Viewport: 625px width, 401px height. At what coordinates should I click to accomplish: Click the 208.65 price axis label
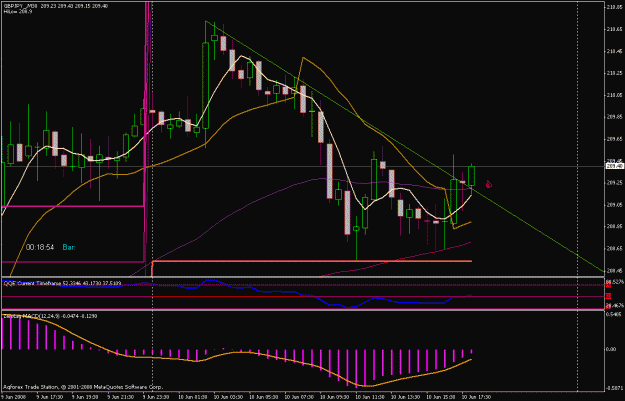coord(614,248)
